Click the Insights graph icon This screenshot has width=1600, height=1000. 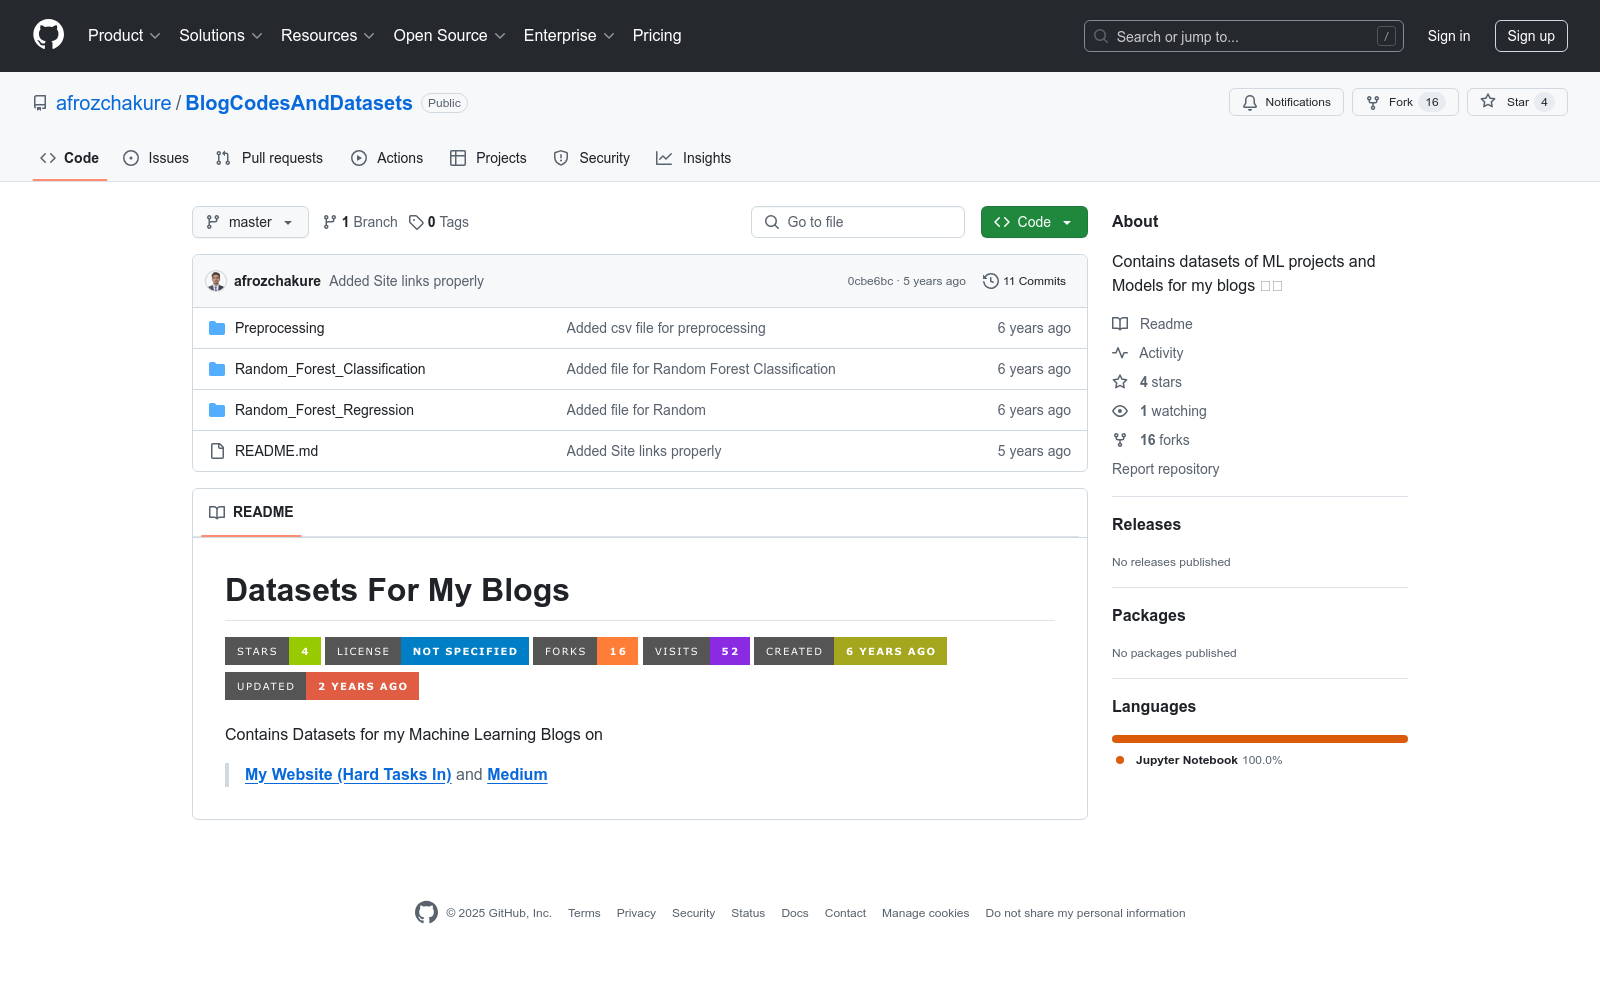coord(664,158)
